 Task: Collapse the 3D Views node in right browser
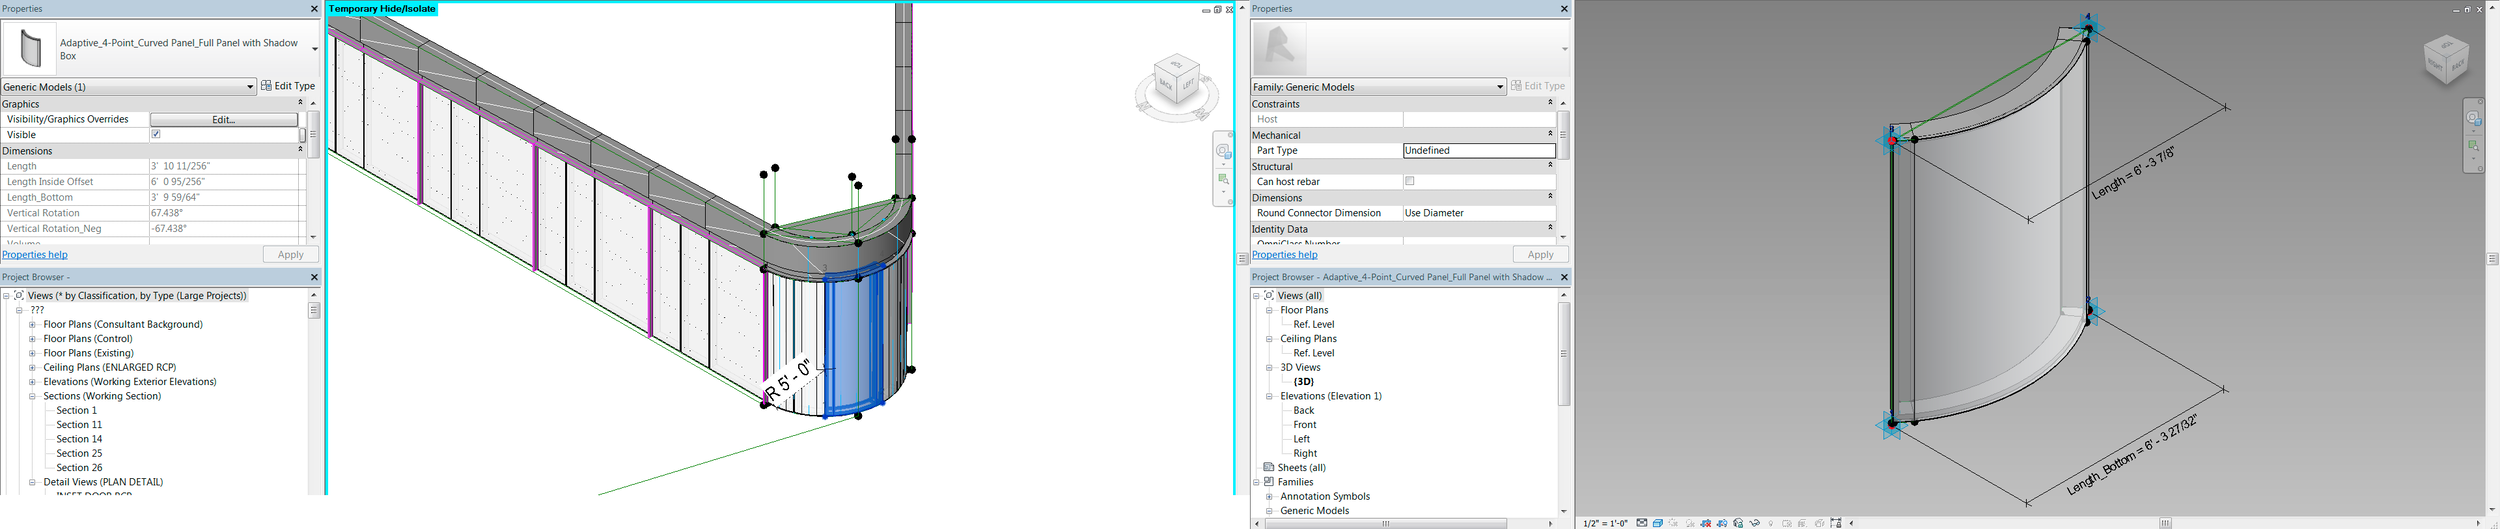pos(1269,367)
